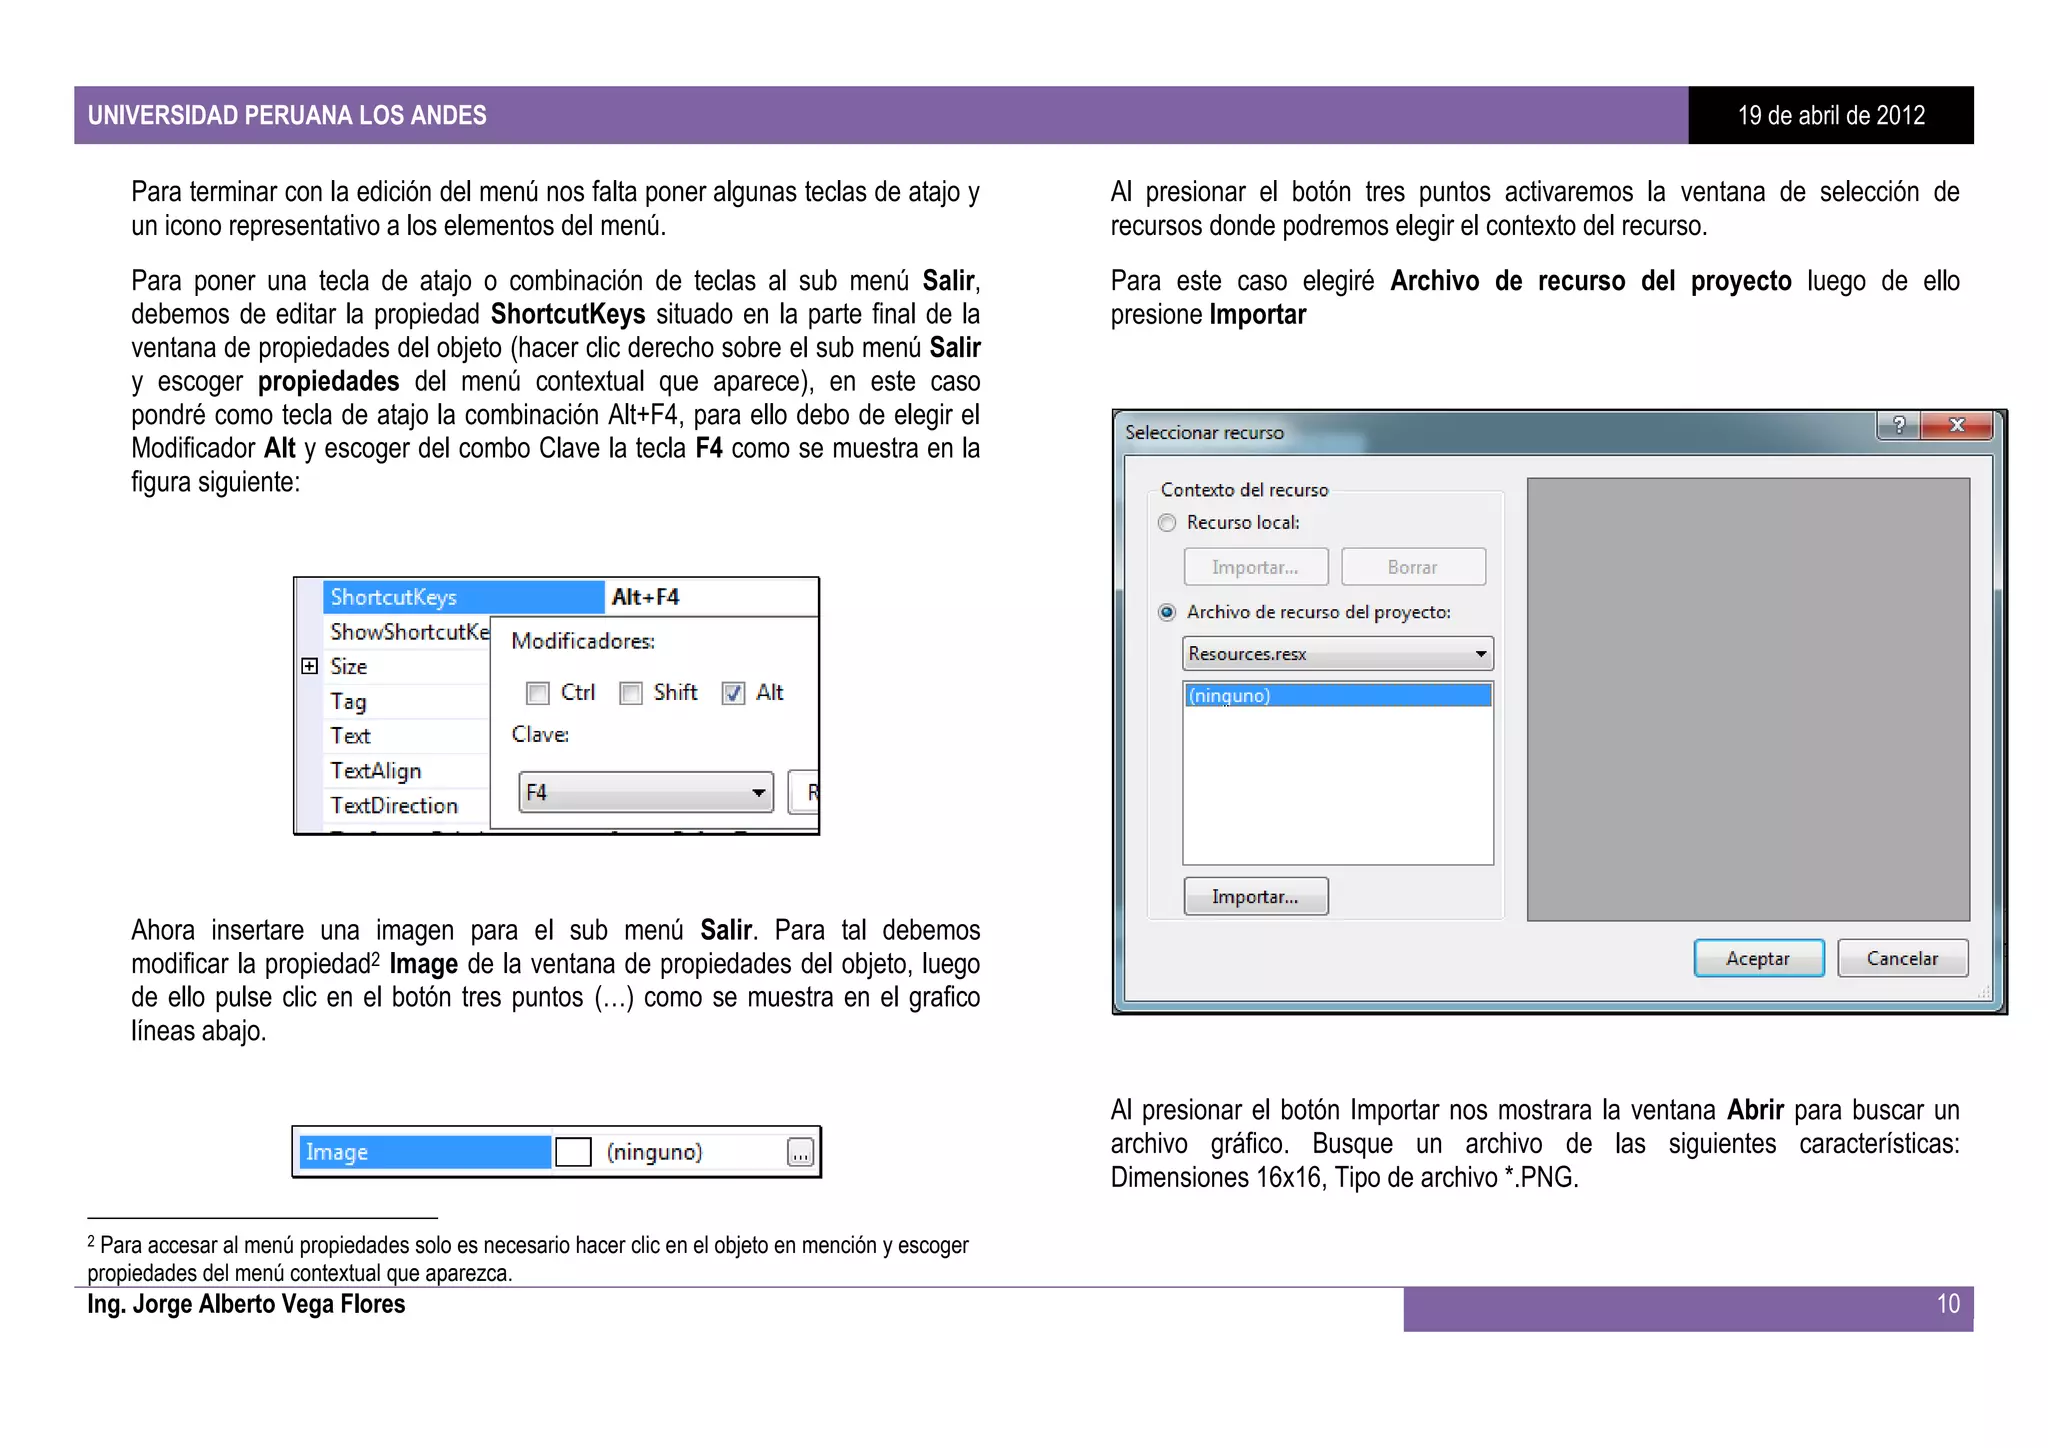Close the Seleccionar recurso dialog
This screenshot has width=2048, height=1448.
point(1957,425)
